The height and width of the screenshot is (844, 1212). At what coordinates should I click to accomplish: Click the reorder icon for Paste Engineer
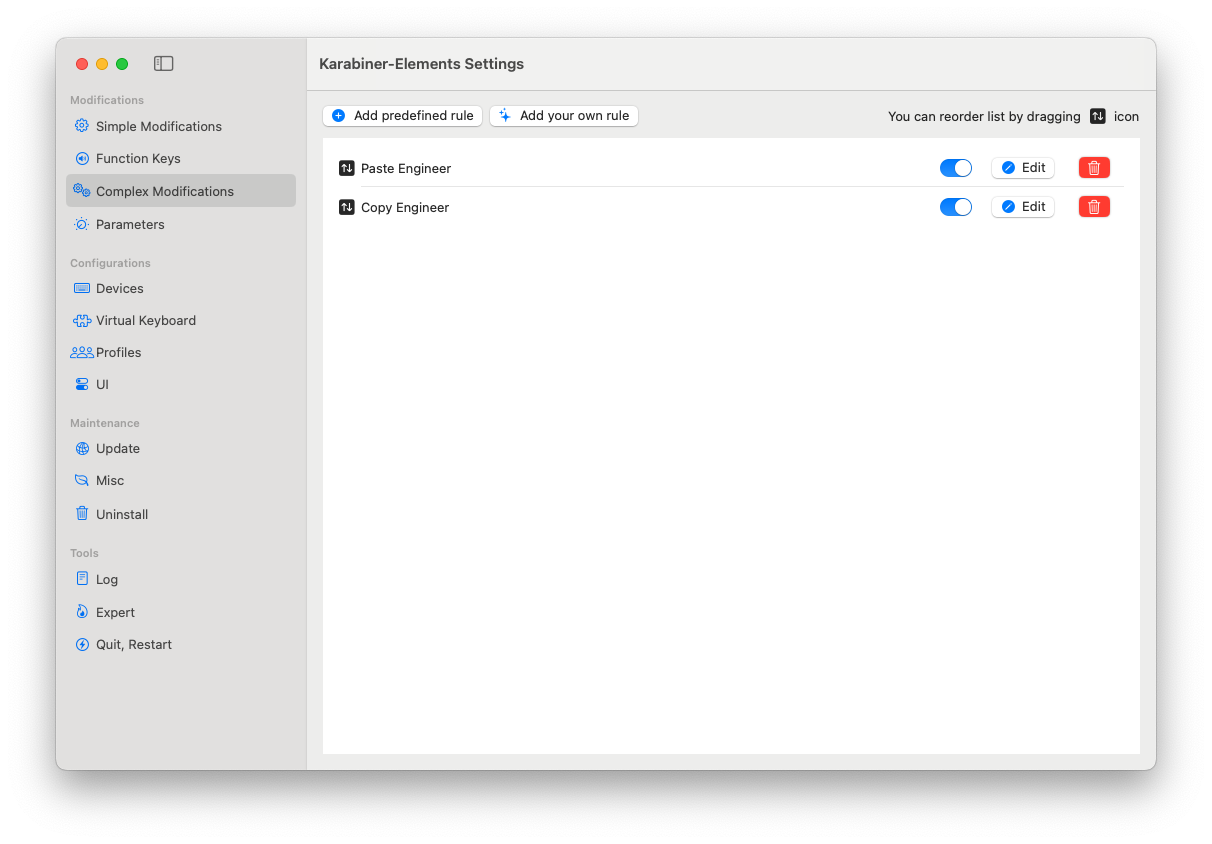(x=347, y=168)
